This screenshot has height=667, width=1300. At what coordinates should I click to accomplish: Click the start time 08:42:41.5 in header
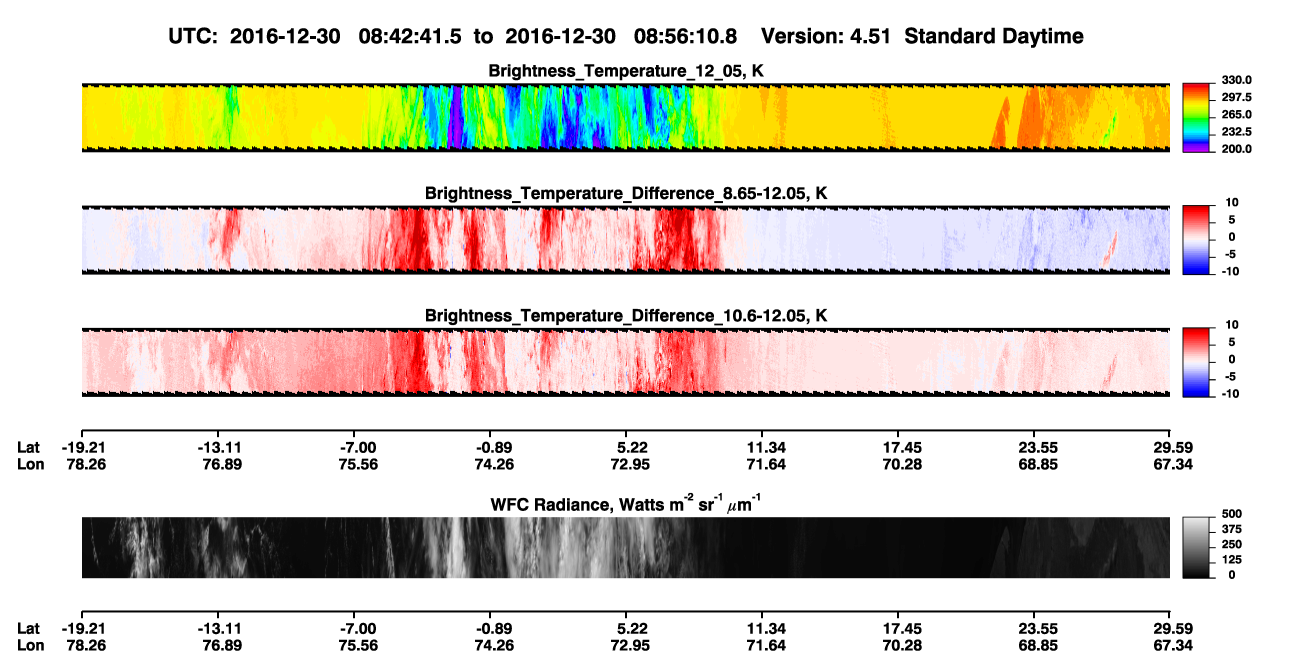[409, 36]
